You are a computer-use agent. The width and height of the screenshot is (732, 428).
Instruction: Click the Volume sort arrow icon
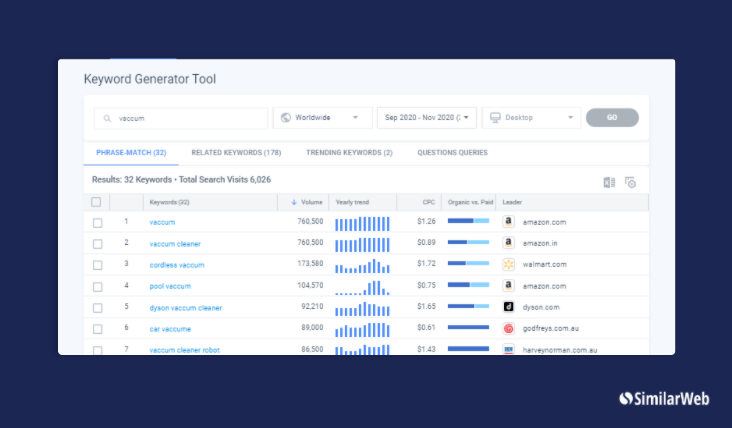click(294, 202)
